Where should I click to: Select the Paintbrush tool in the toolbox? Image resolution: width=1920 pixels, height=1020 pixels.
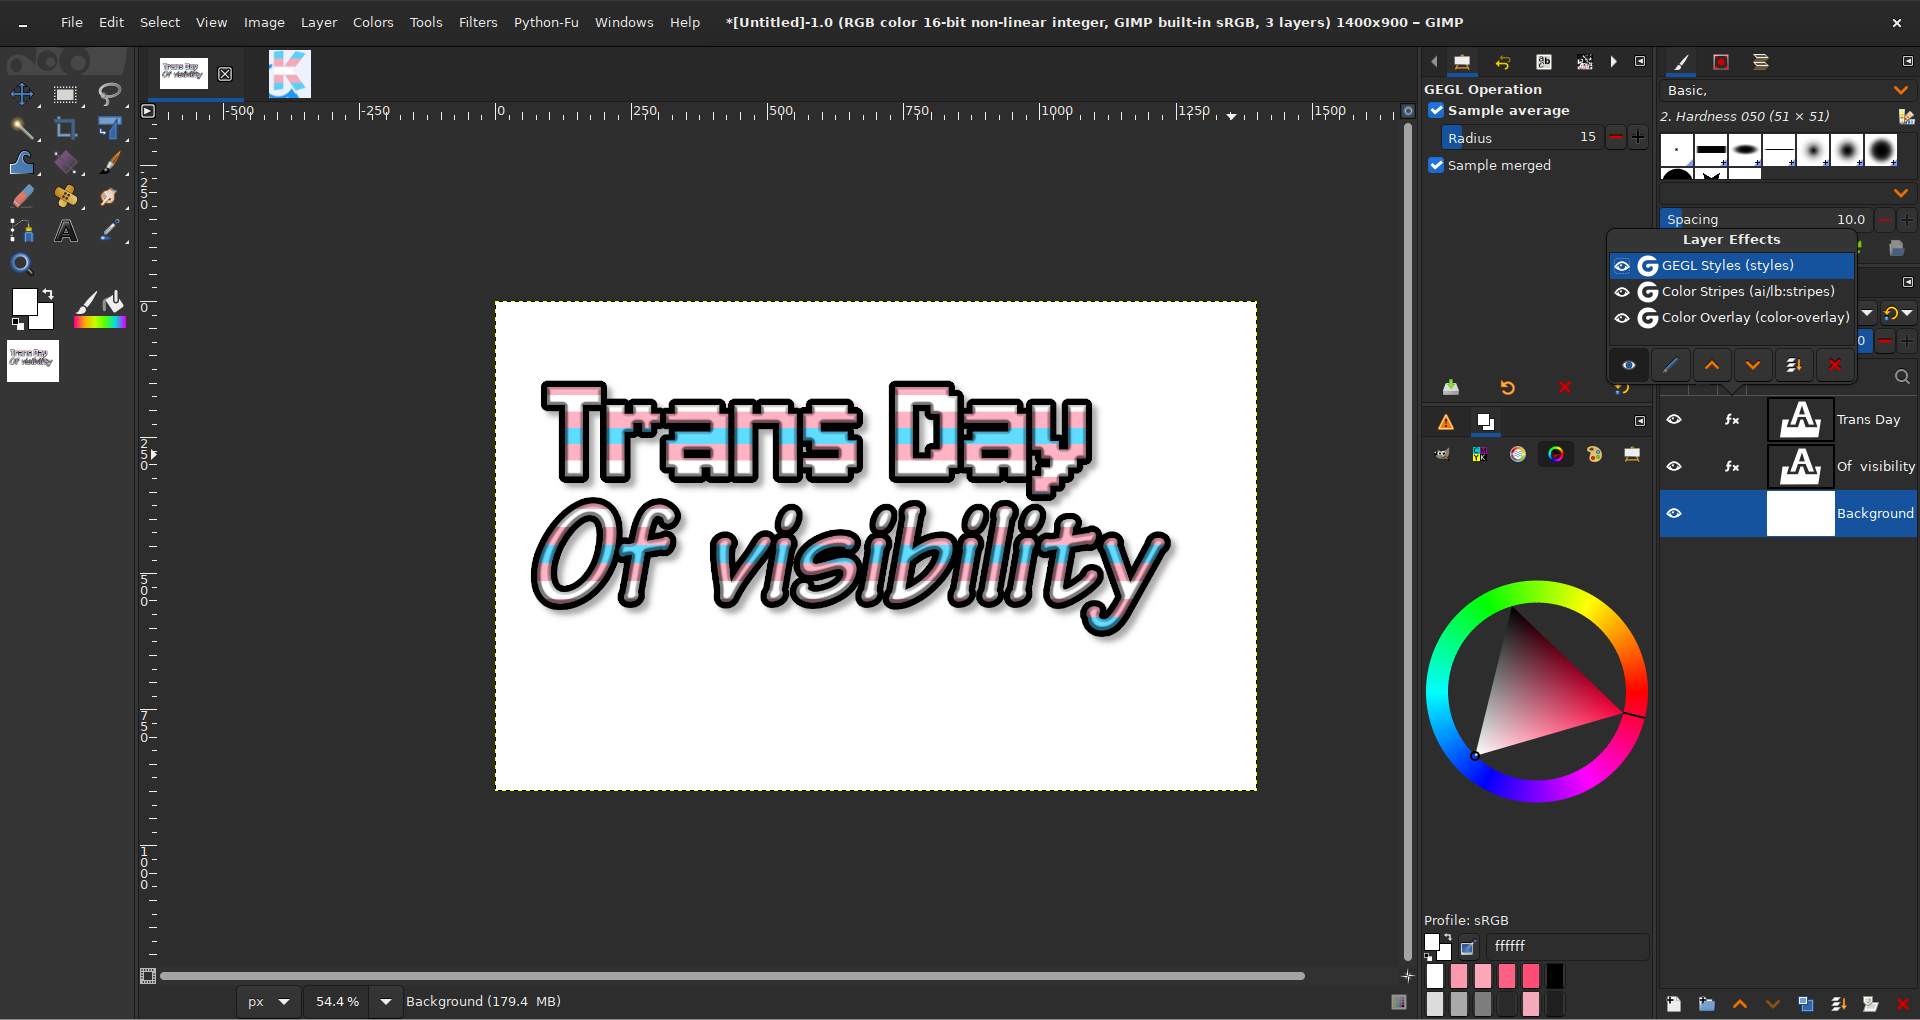tap(109, 163)
